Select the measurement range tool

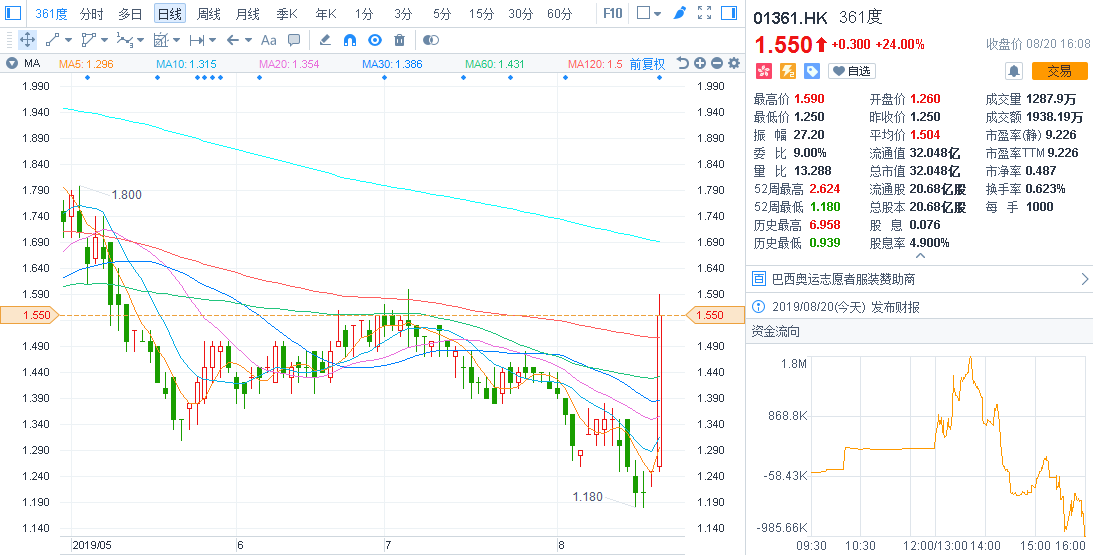point(161,40)
